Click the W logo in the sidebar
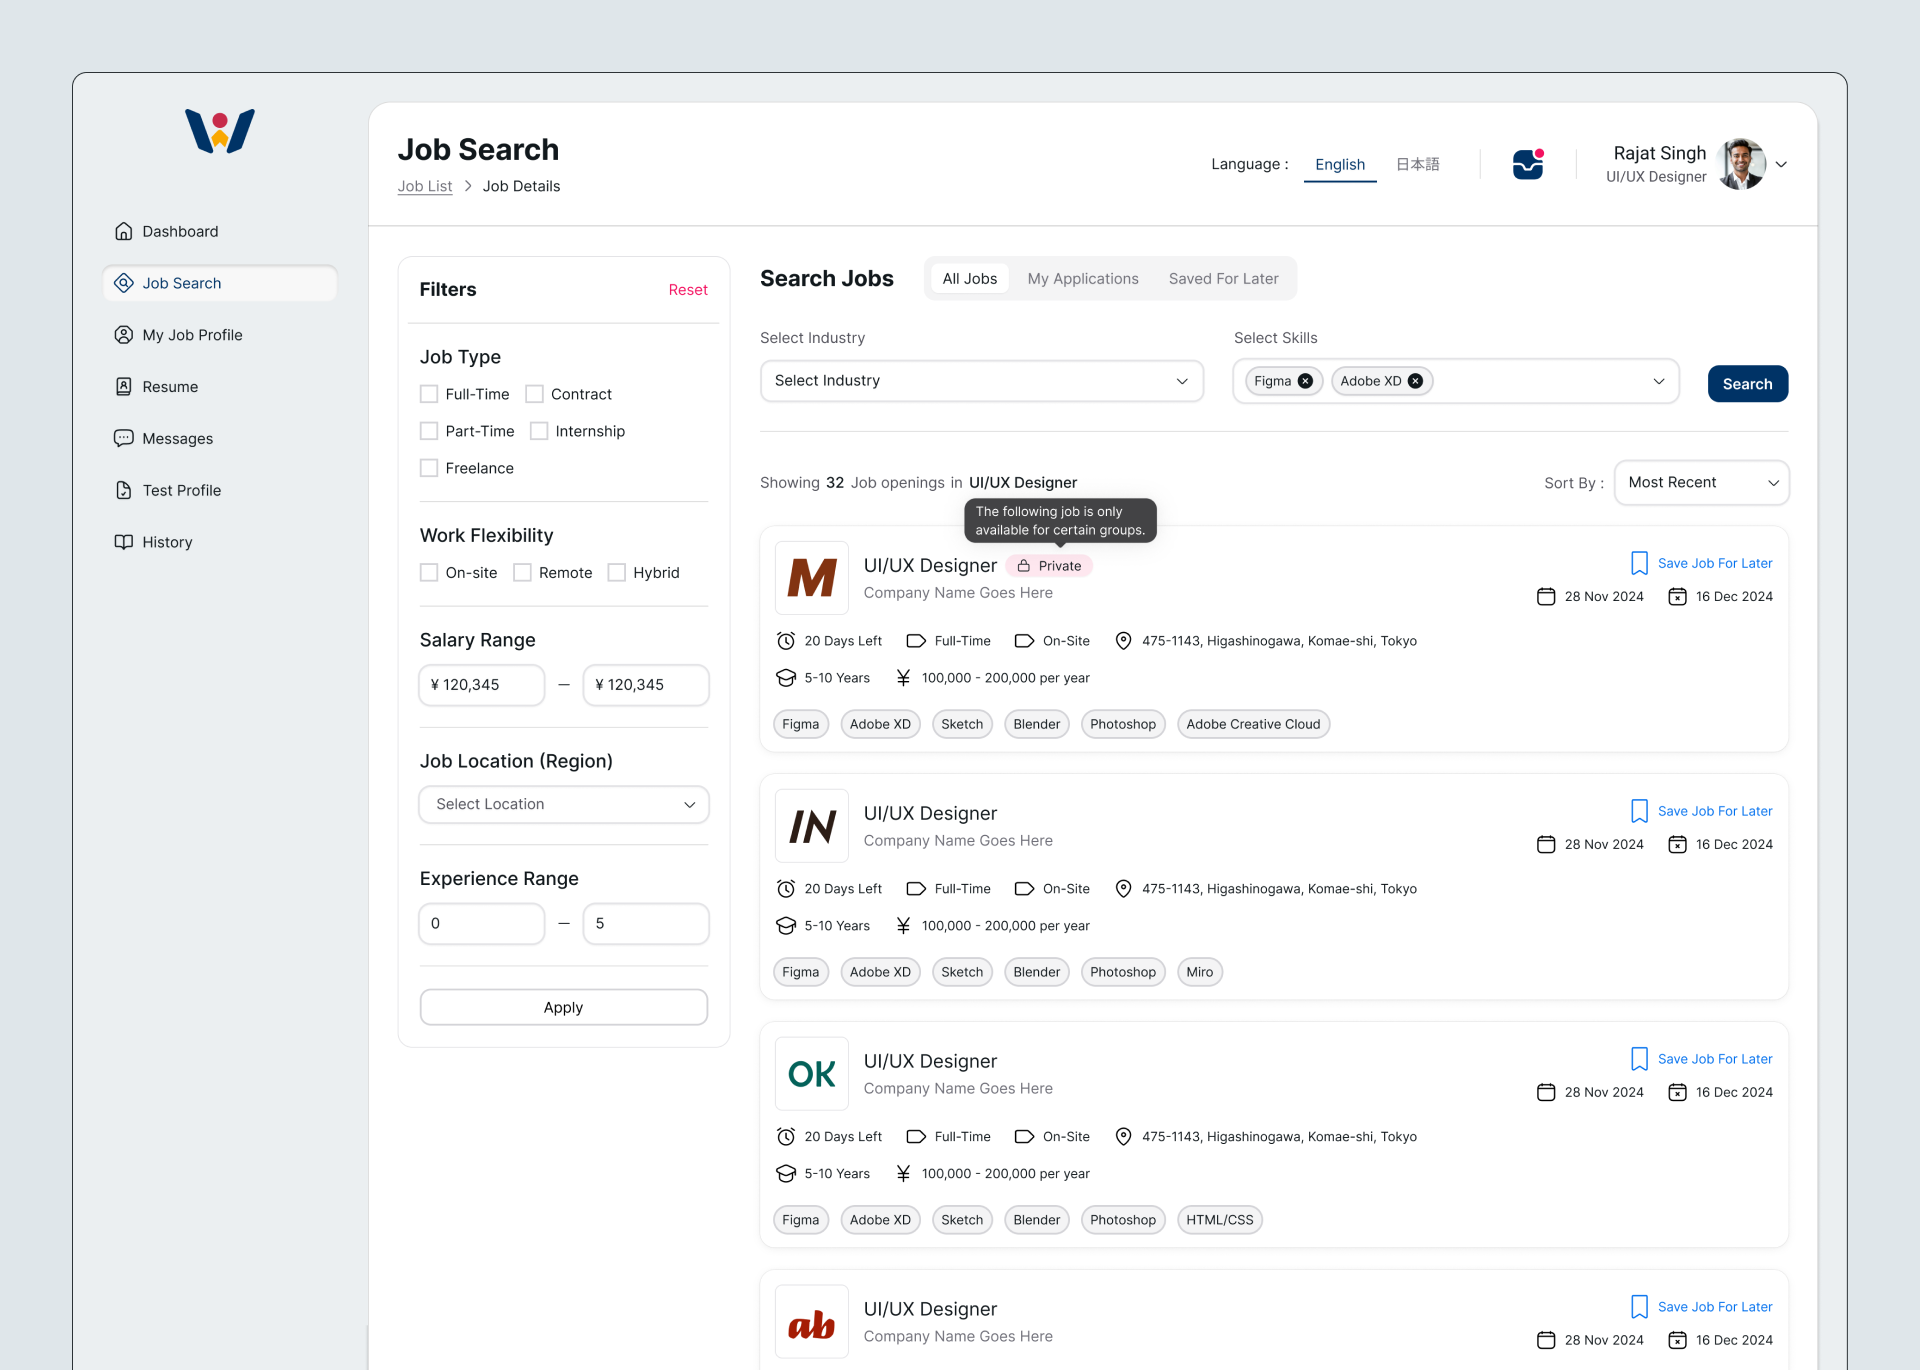Screen dimensions: 1920x1370 tap(220, 131)
